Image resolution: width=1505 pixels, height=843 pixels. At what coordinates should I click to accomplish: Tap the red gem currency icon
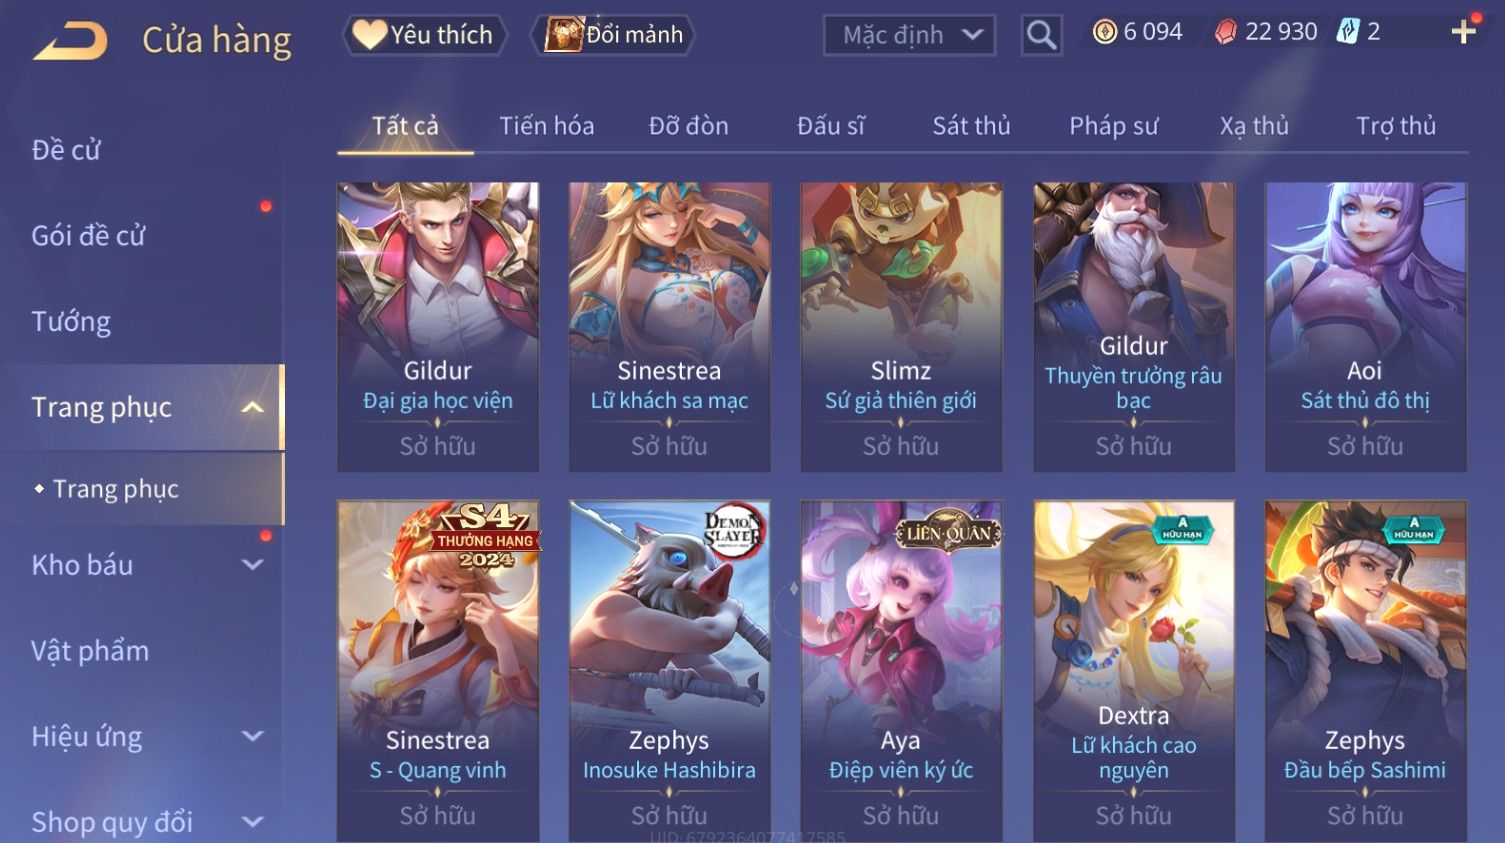coord(1225,32)
